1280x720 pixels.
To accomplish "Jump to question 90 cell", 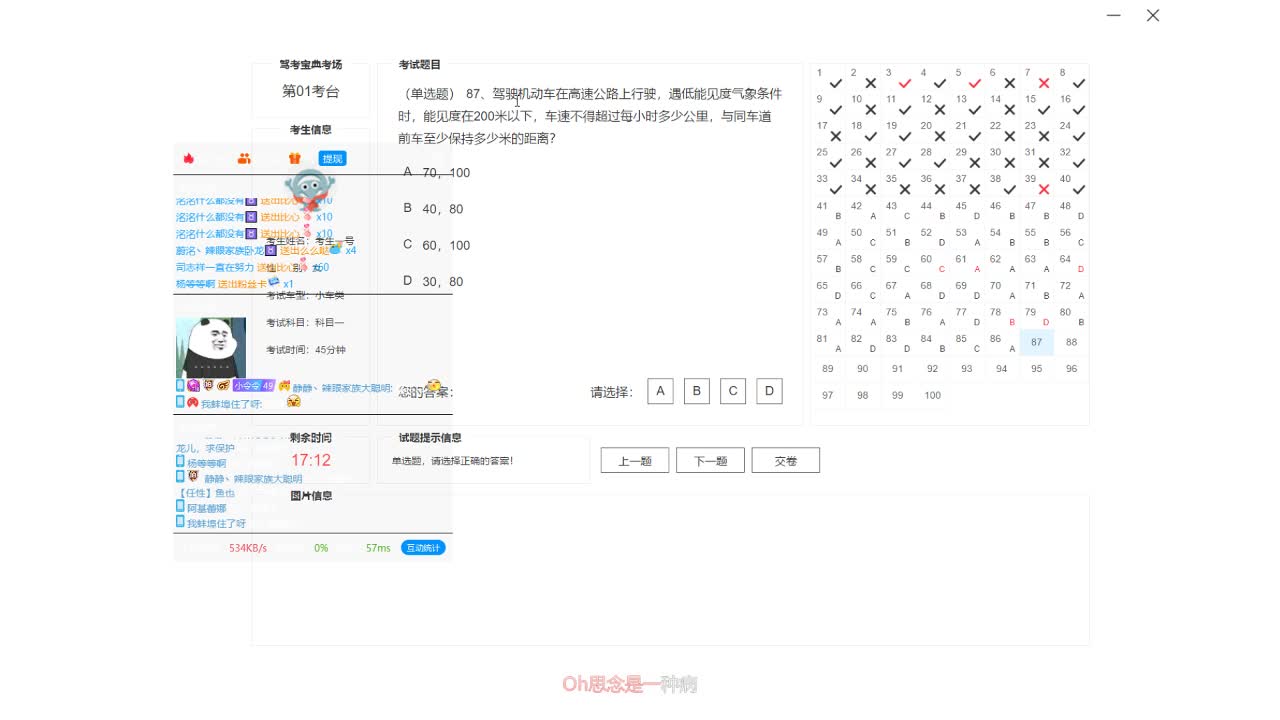I will point(862,369).
